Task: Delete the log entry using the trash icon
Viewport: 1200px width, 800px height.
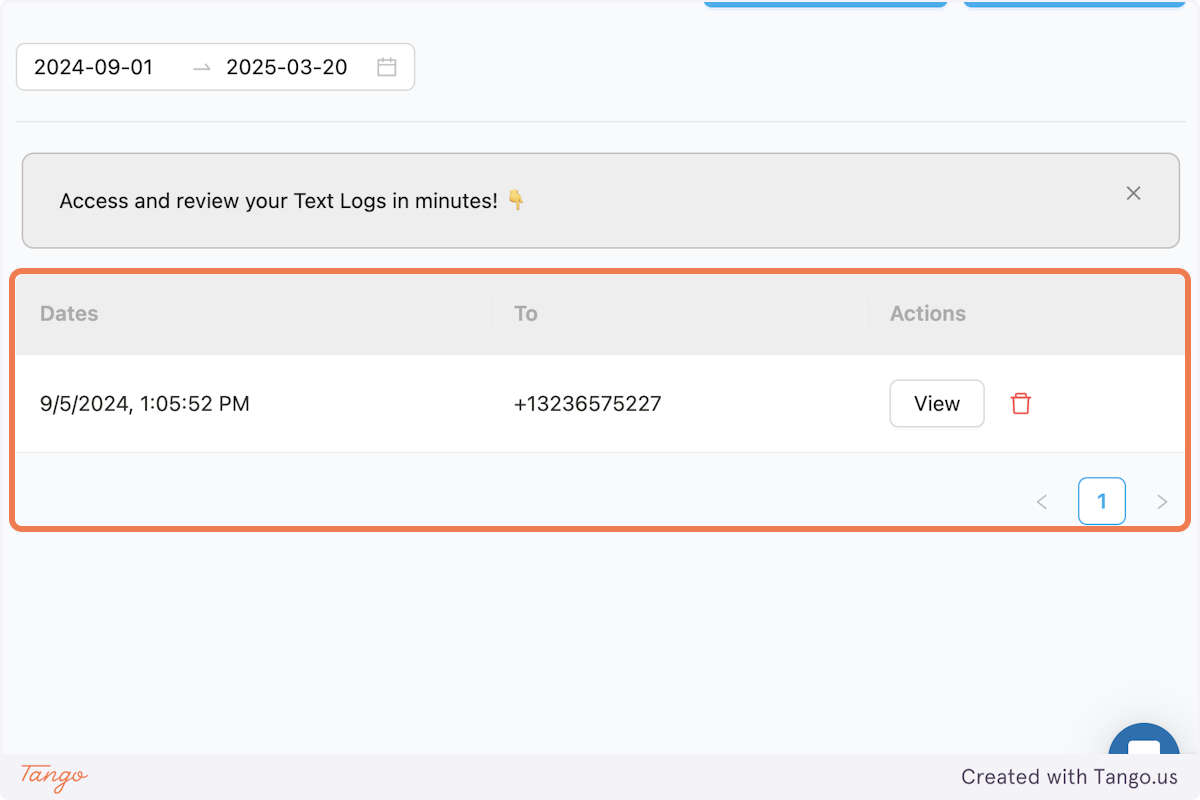Action: [x=1021, y=403]
